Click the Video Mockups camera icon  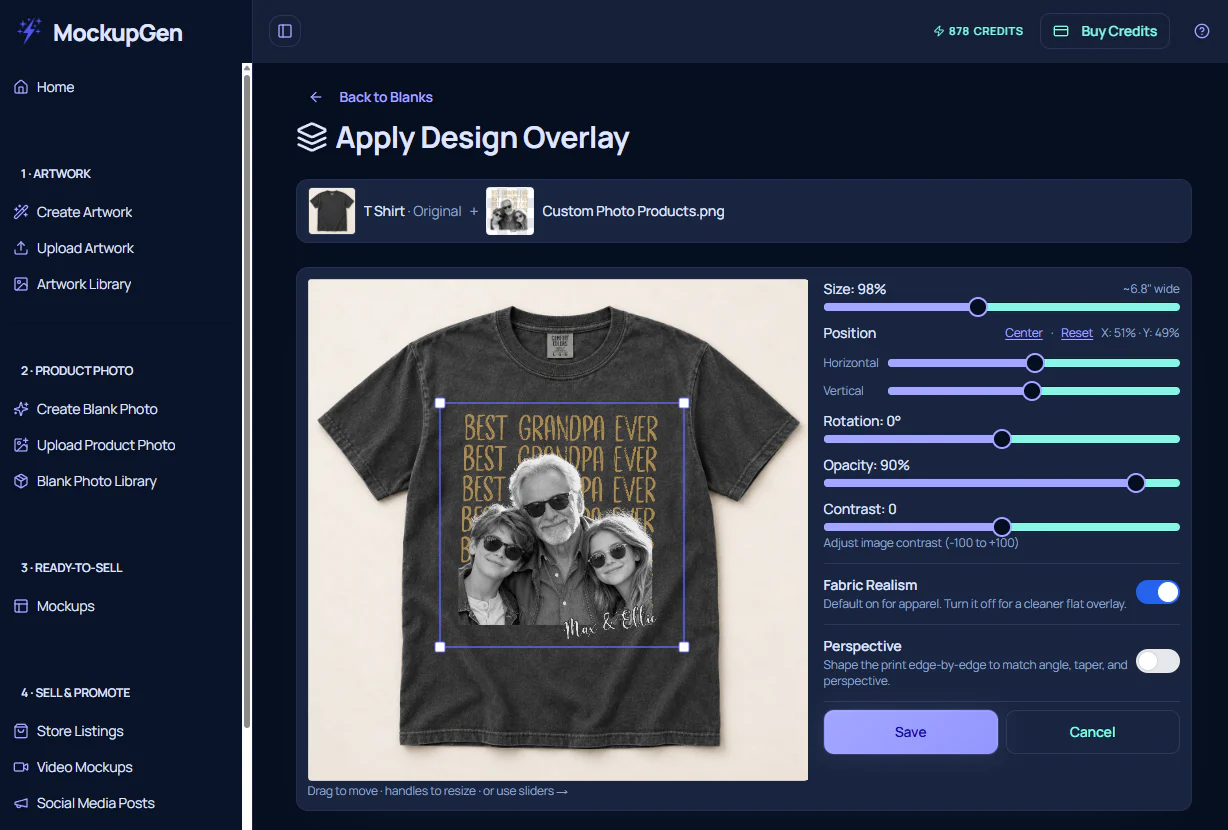21,767
